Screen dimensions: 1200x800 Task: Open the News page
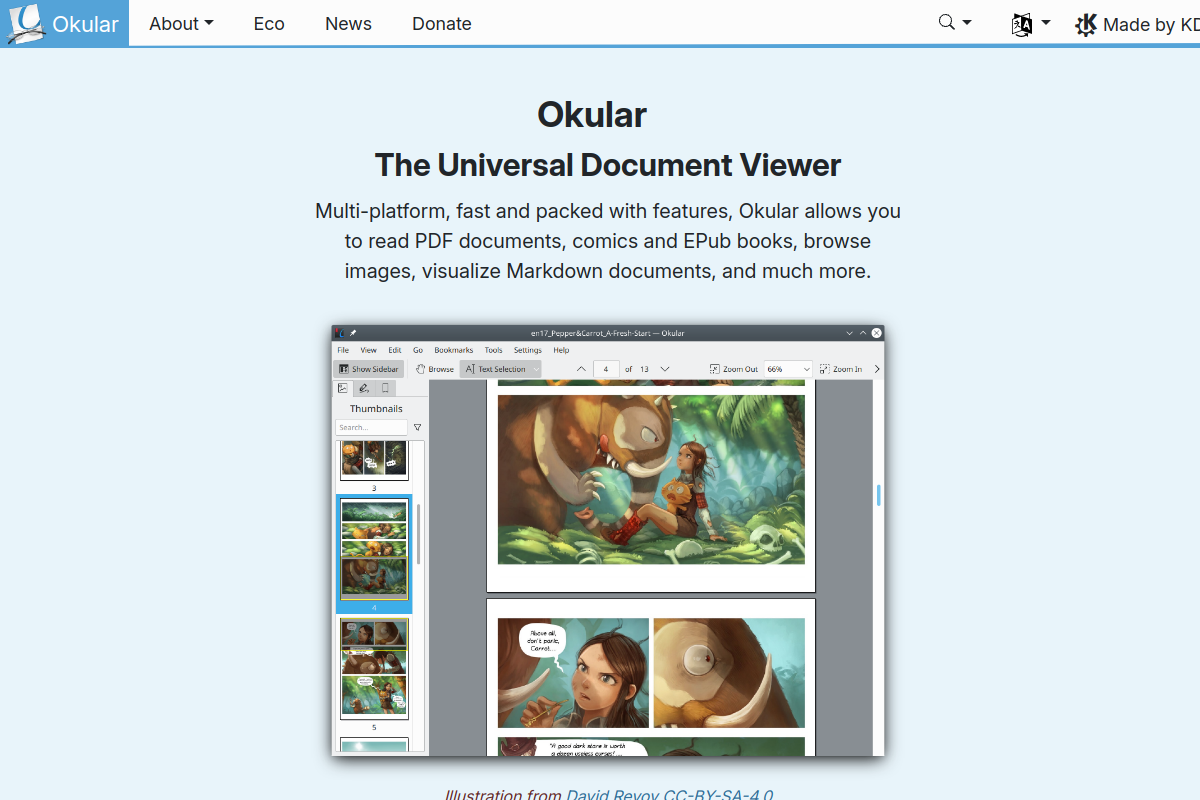(x=348, y=23)
